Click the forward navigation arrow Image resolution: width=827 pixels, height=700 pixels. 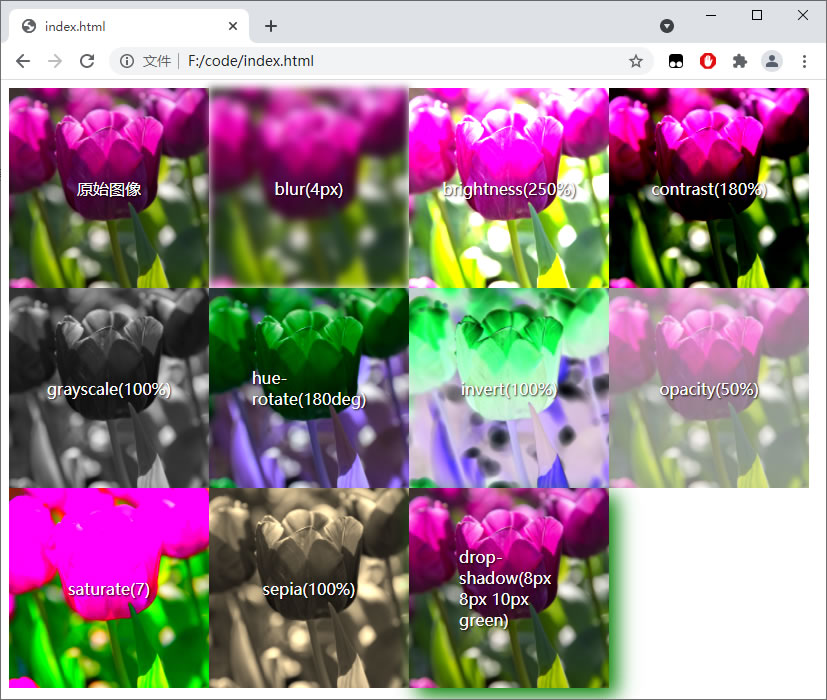pos(55,61)
